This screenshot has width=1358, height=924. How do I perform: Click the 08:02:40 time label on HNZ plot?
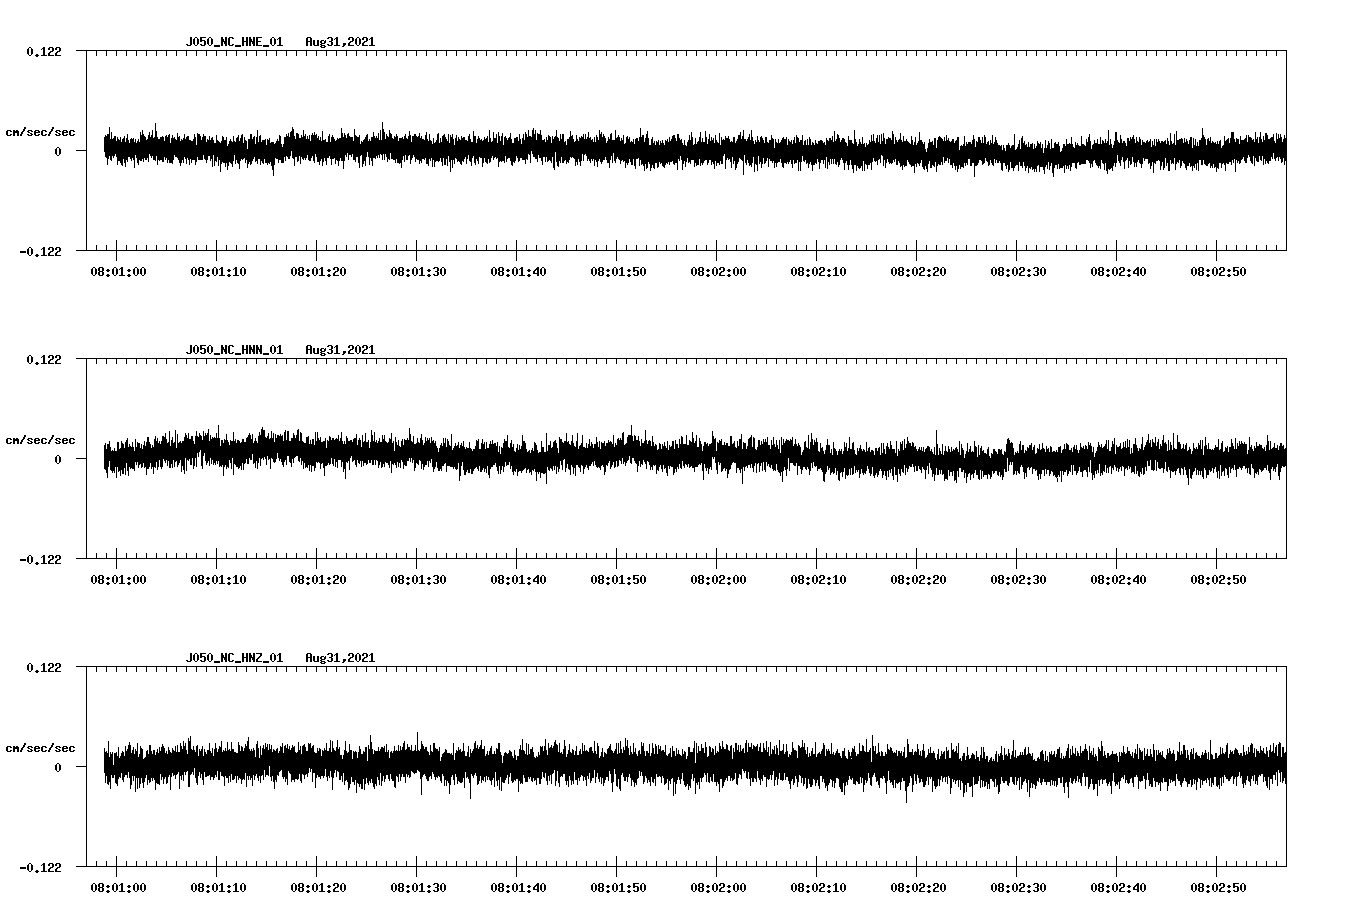(1118, 888)
